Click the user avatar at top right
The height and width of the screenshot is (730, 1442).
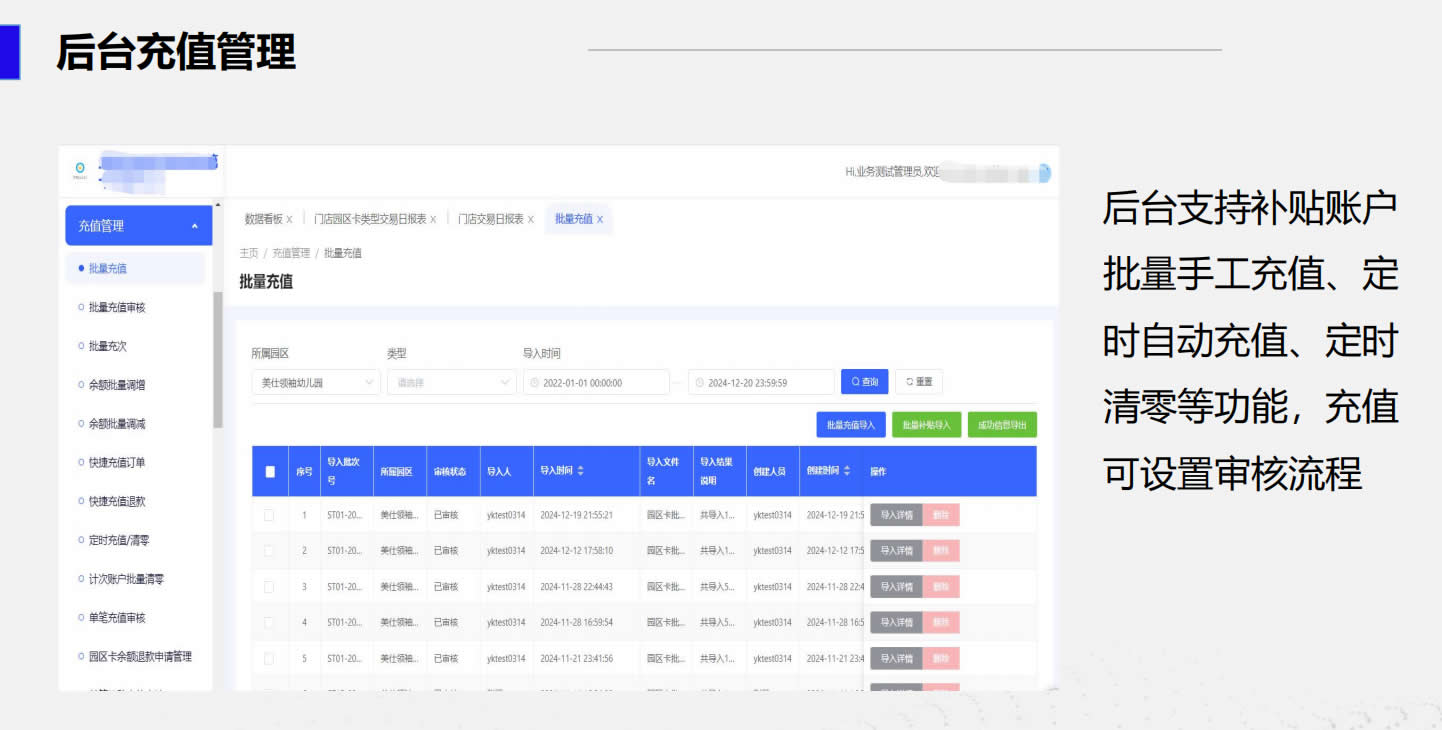point(1044,173)
